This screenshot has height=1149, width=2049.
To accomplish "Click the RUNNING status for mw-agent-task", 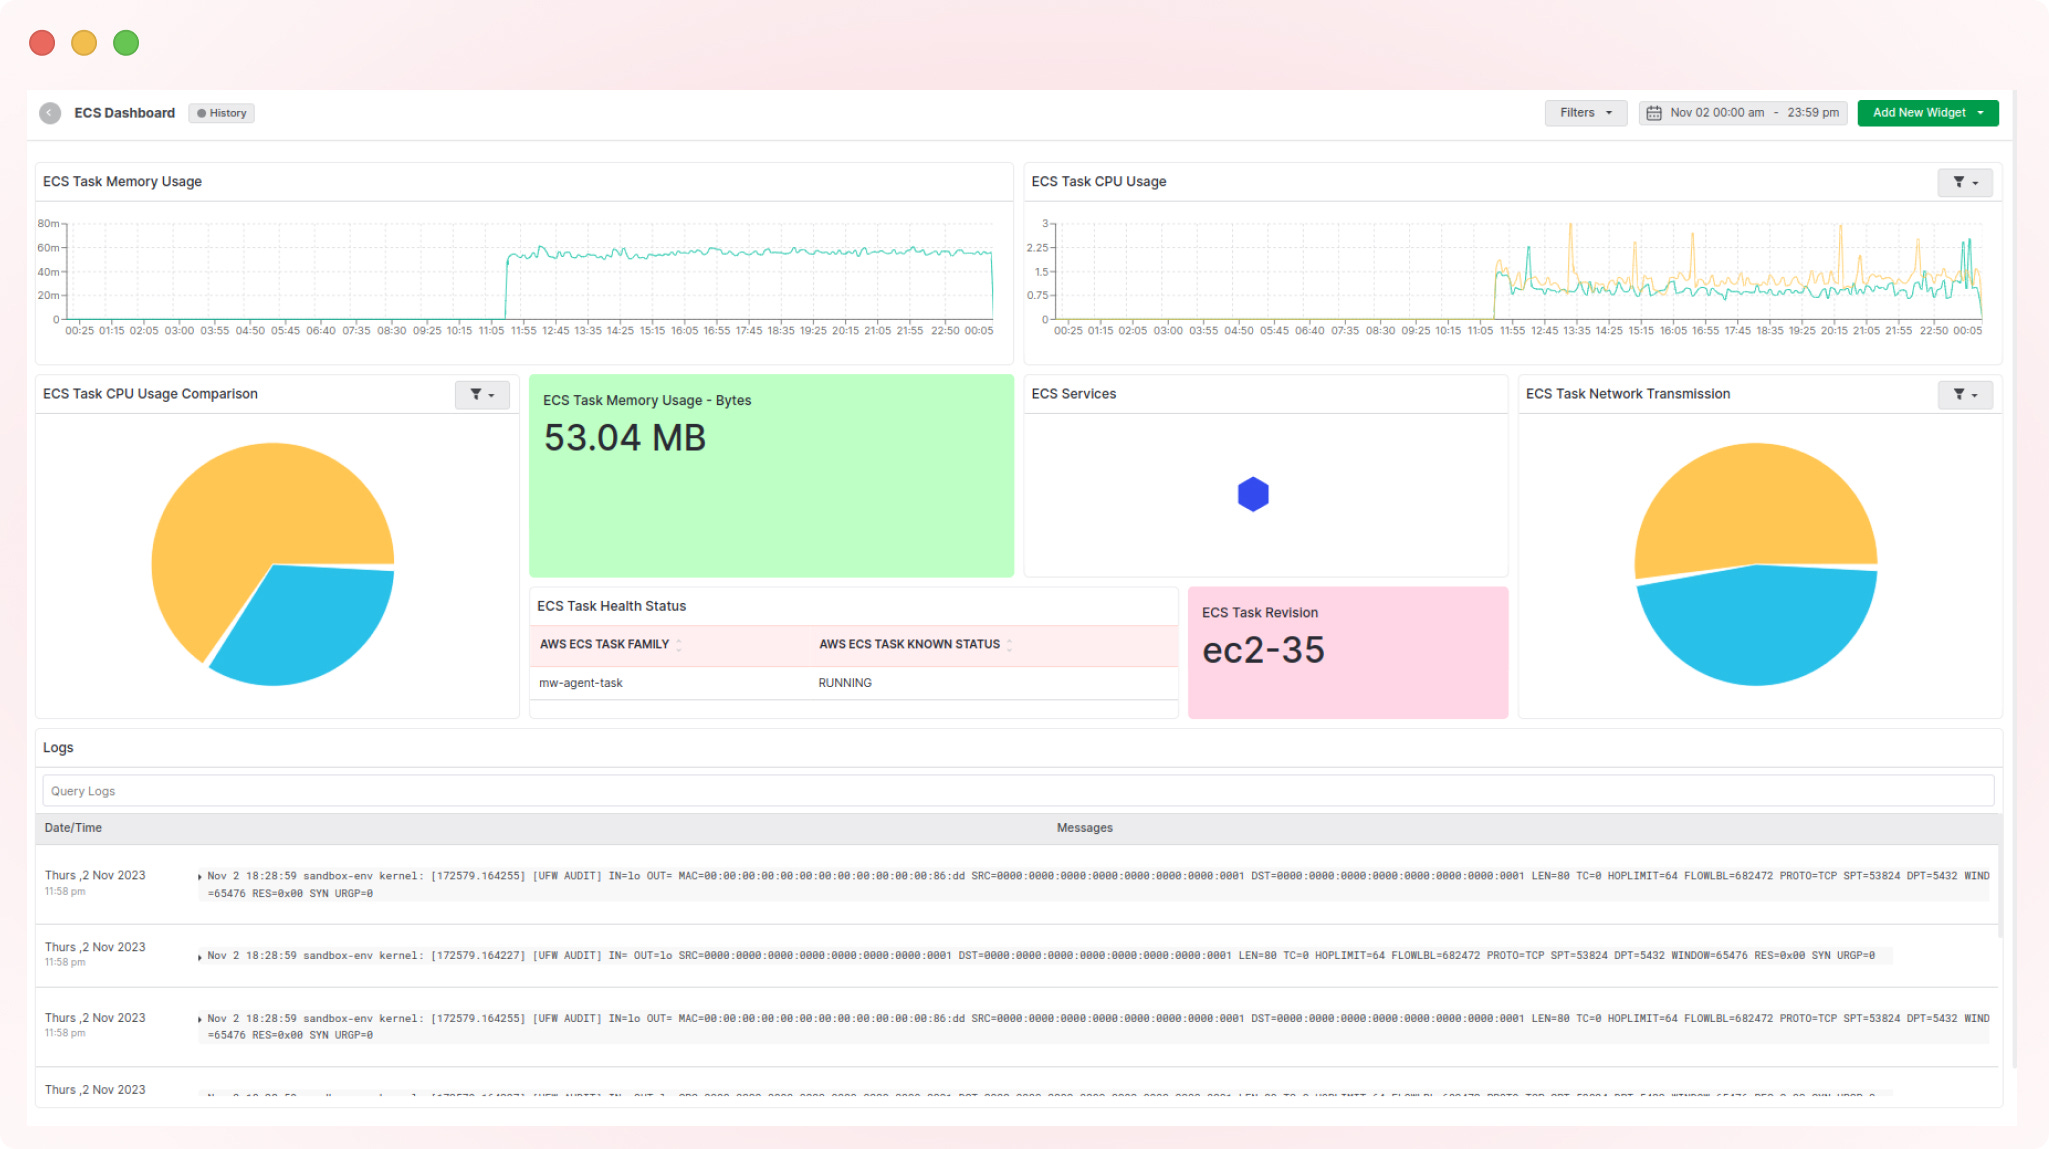I will coord(844,682).
